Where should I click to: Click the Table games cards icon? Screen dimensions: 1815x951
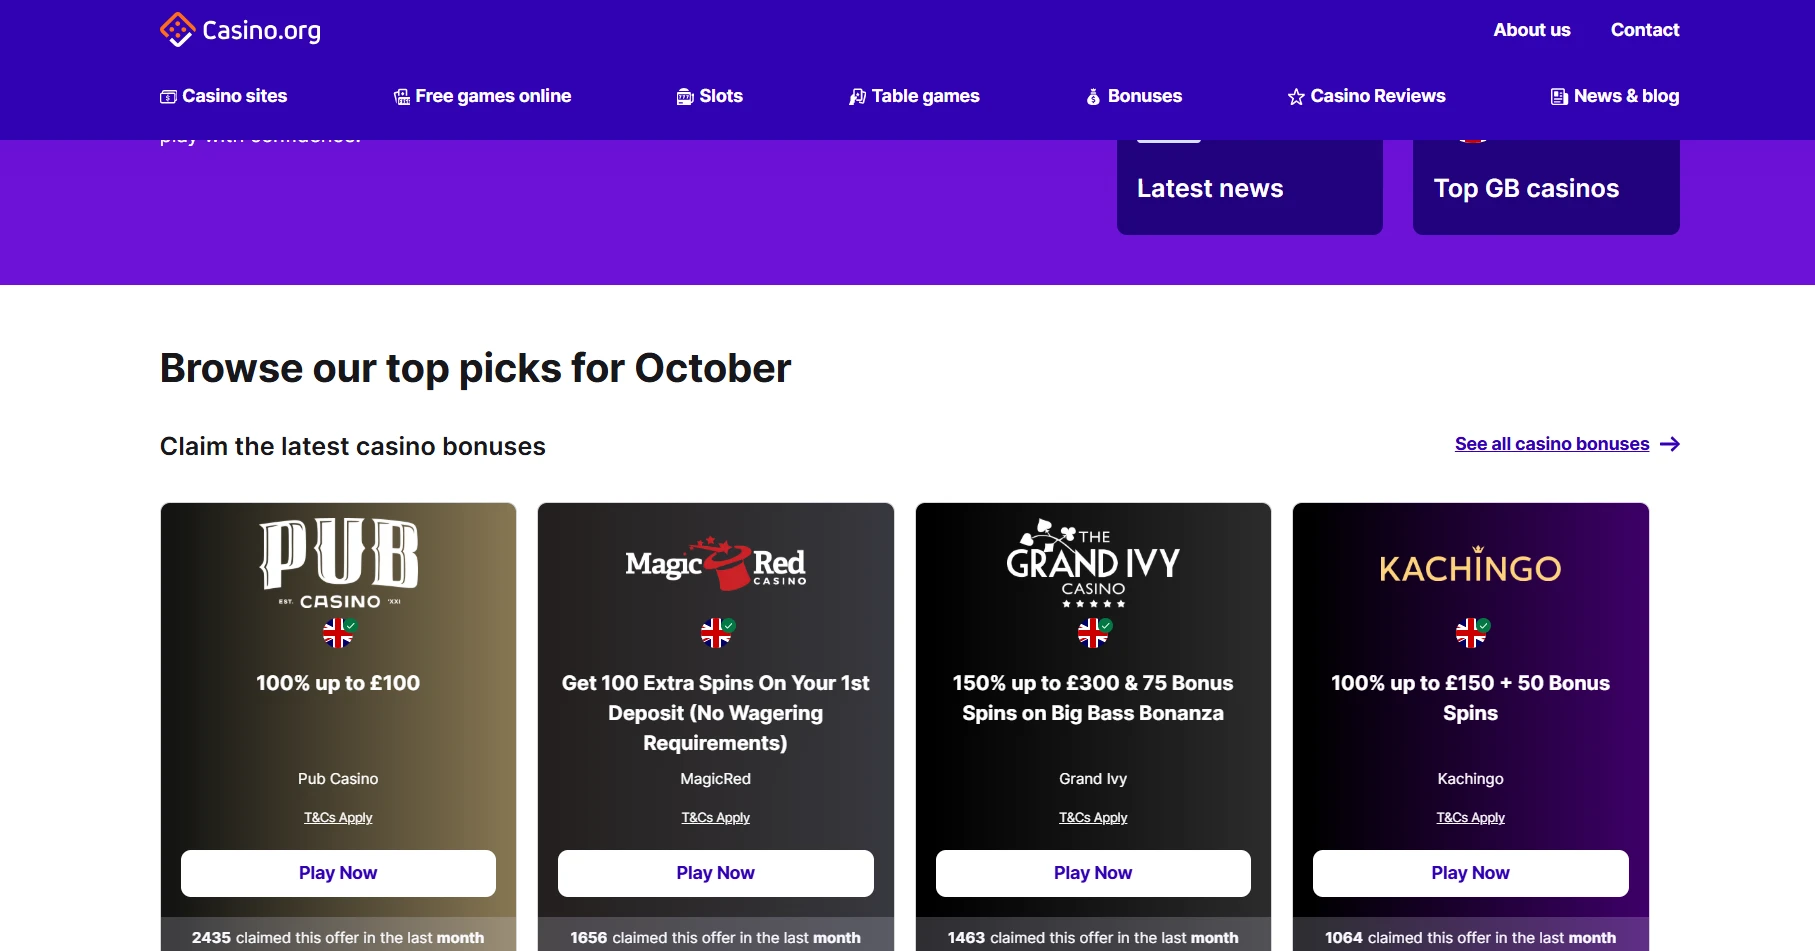click(857, 97)
